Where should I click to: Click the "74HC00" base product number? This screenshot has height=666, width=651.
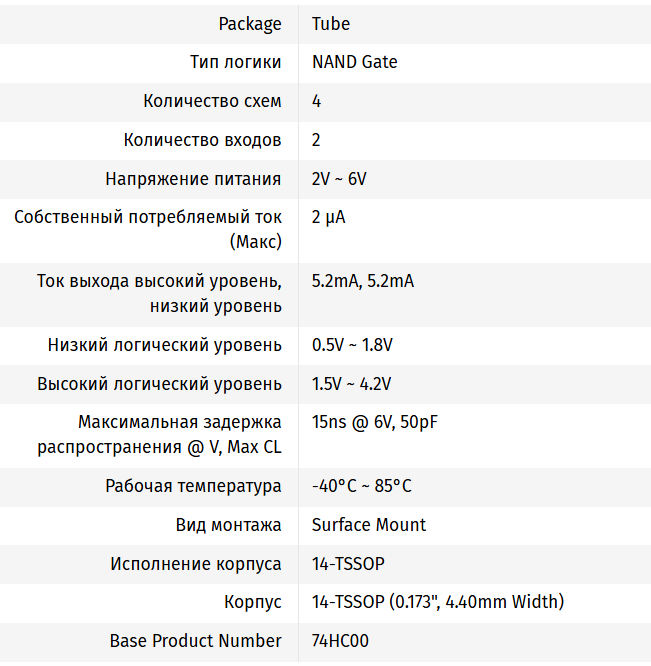[x=340, y=641]
